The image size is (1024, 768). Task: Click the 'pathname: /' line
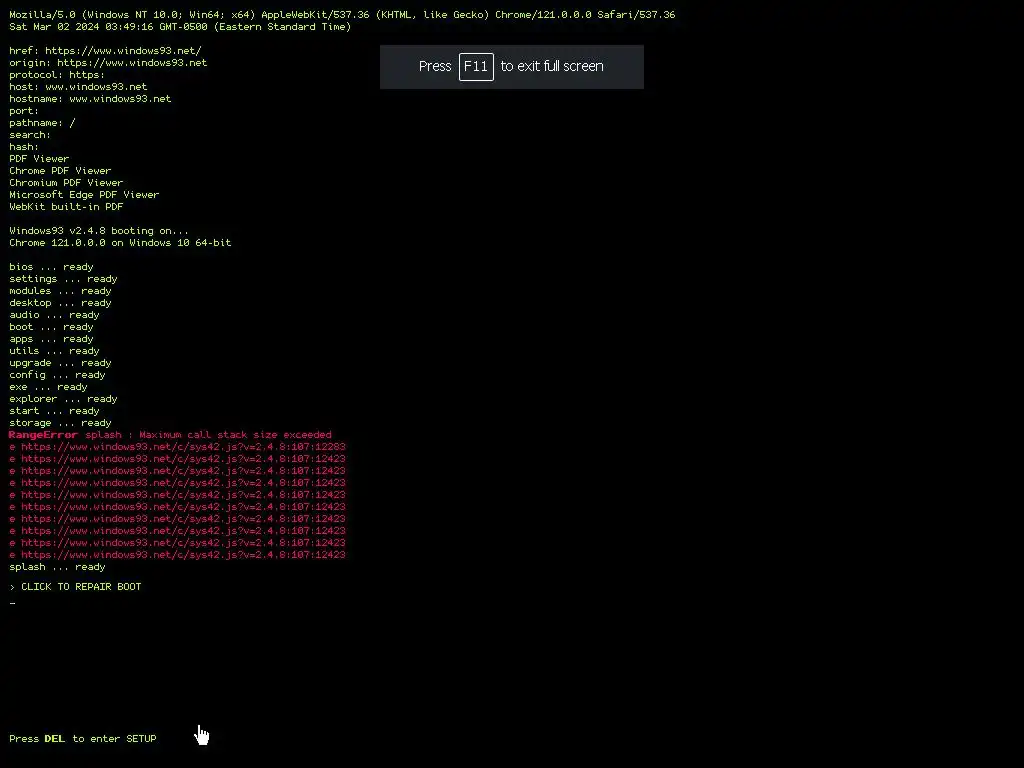tap(42, 123)
